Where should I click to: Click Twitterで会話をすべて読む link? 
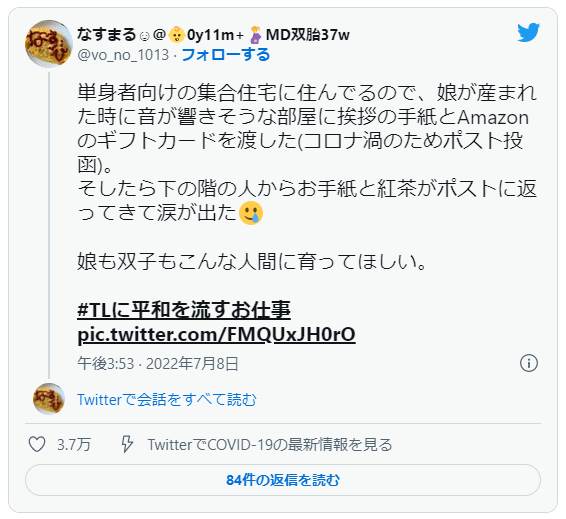[x=167, y=400]
